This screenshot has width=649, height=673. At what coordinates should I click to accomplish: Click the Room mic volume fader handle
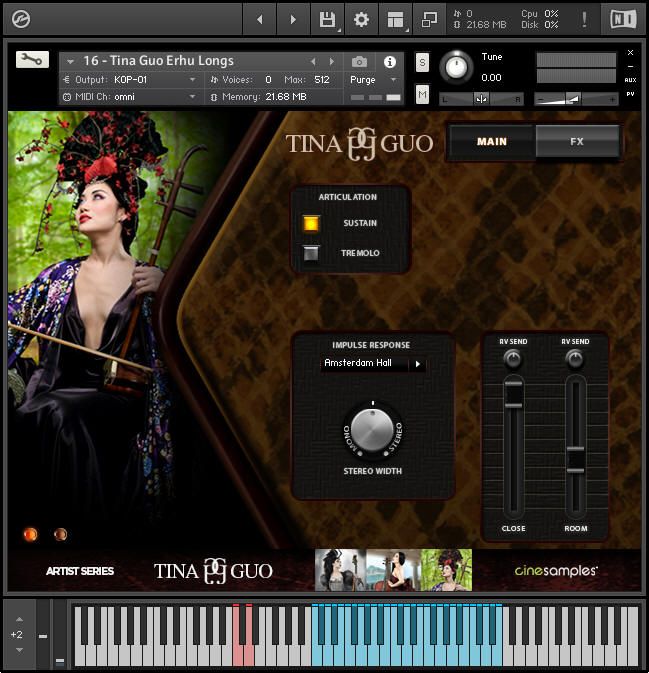(576, 459)
